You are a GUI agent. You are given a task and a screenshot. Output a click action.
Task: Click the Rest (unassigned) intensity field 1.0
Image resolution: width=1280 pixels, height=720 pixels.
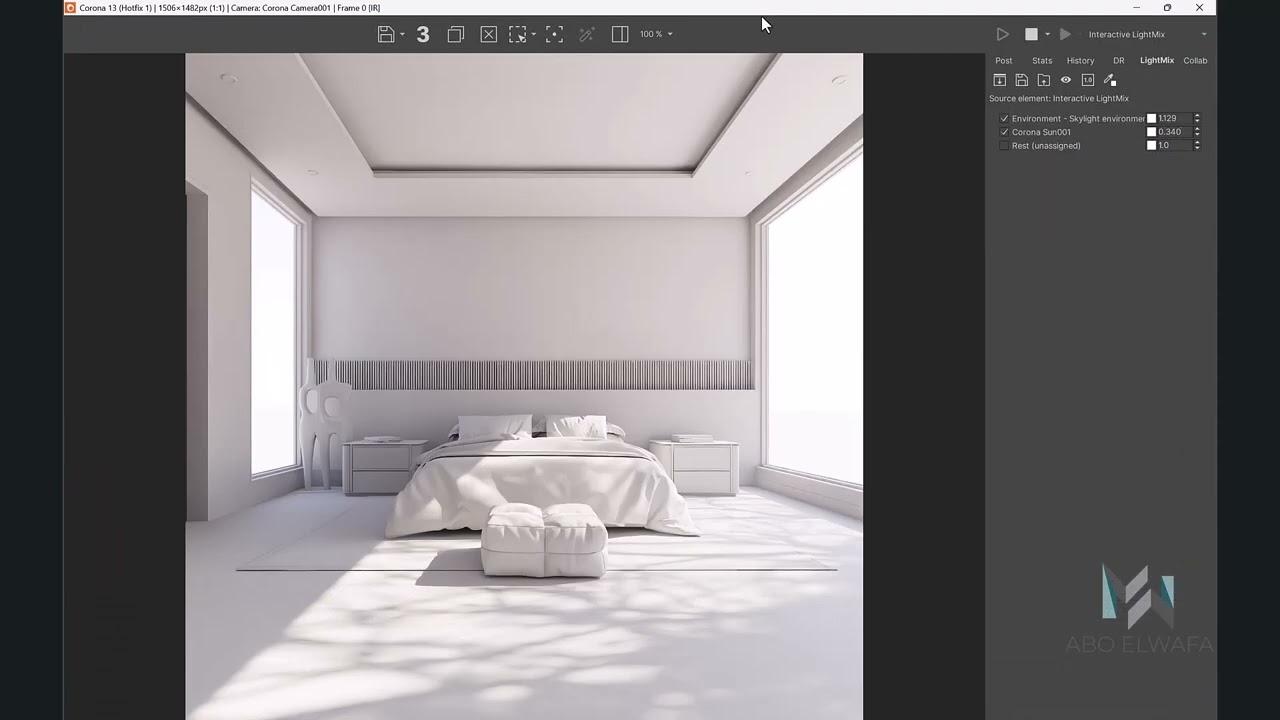pyautogui.click(x=1174, y=145)
